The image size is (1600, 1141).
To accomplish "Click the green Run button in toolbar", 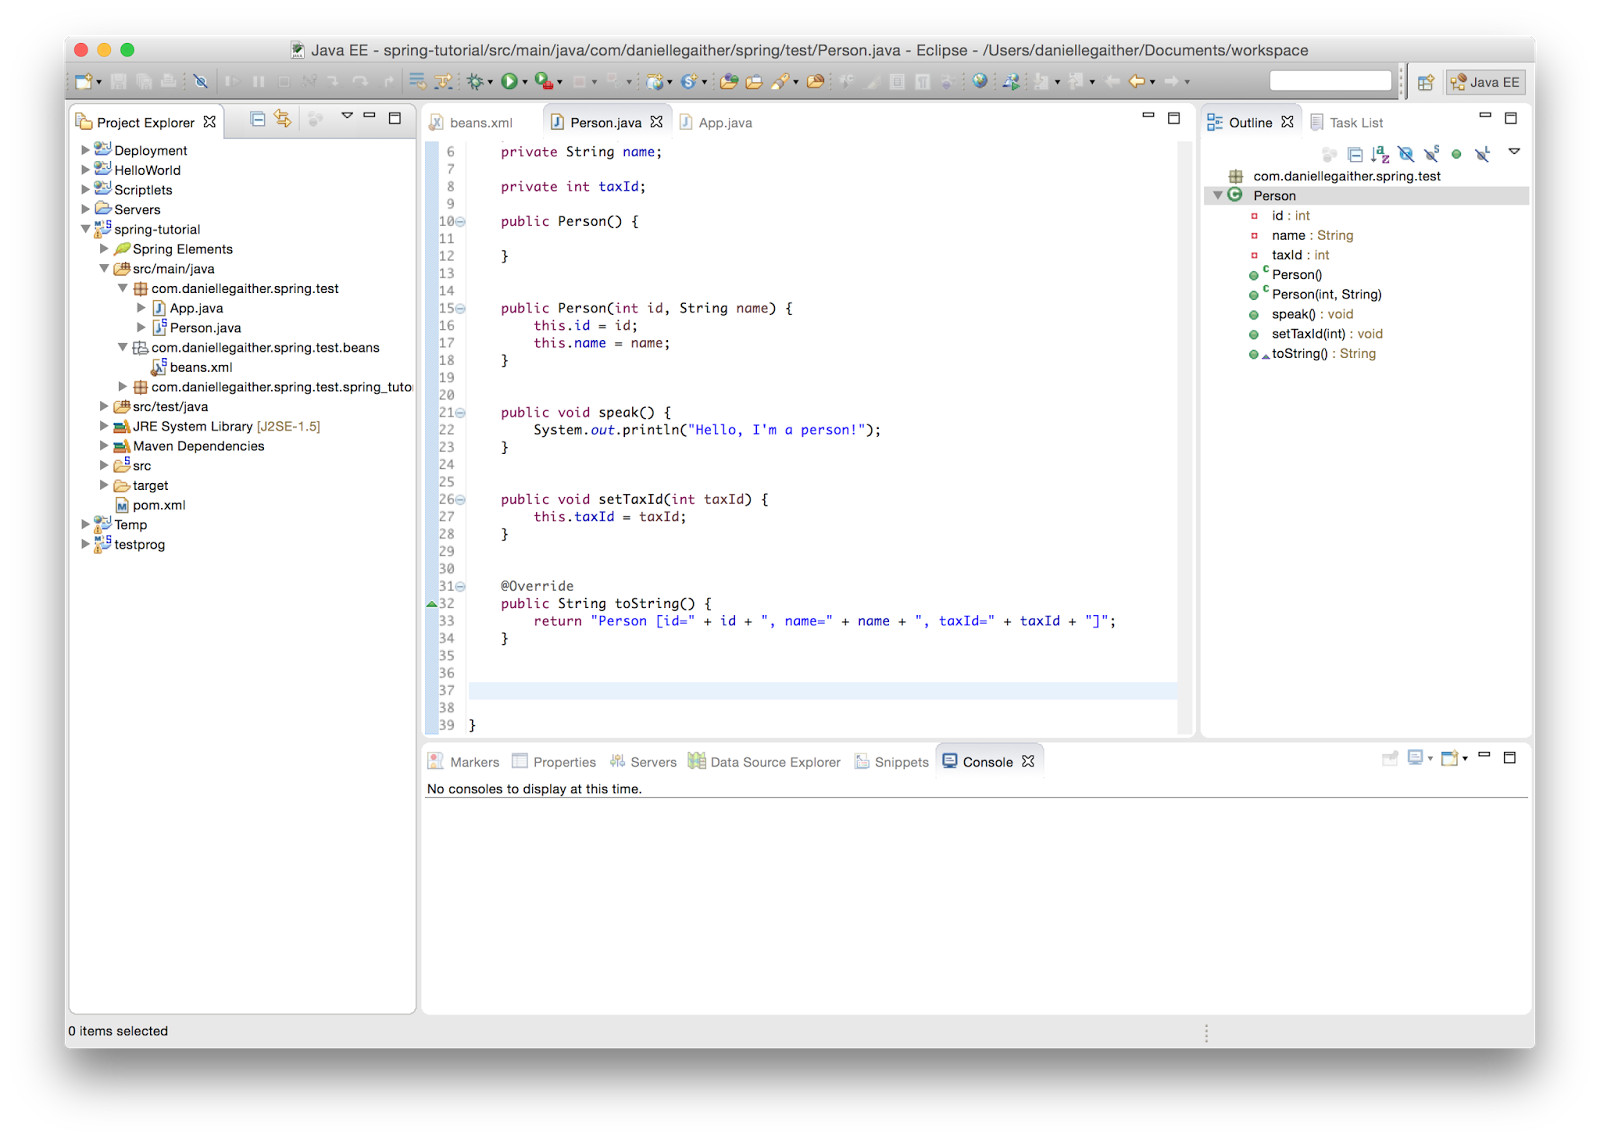I will point(509,82).
